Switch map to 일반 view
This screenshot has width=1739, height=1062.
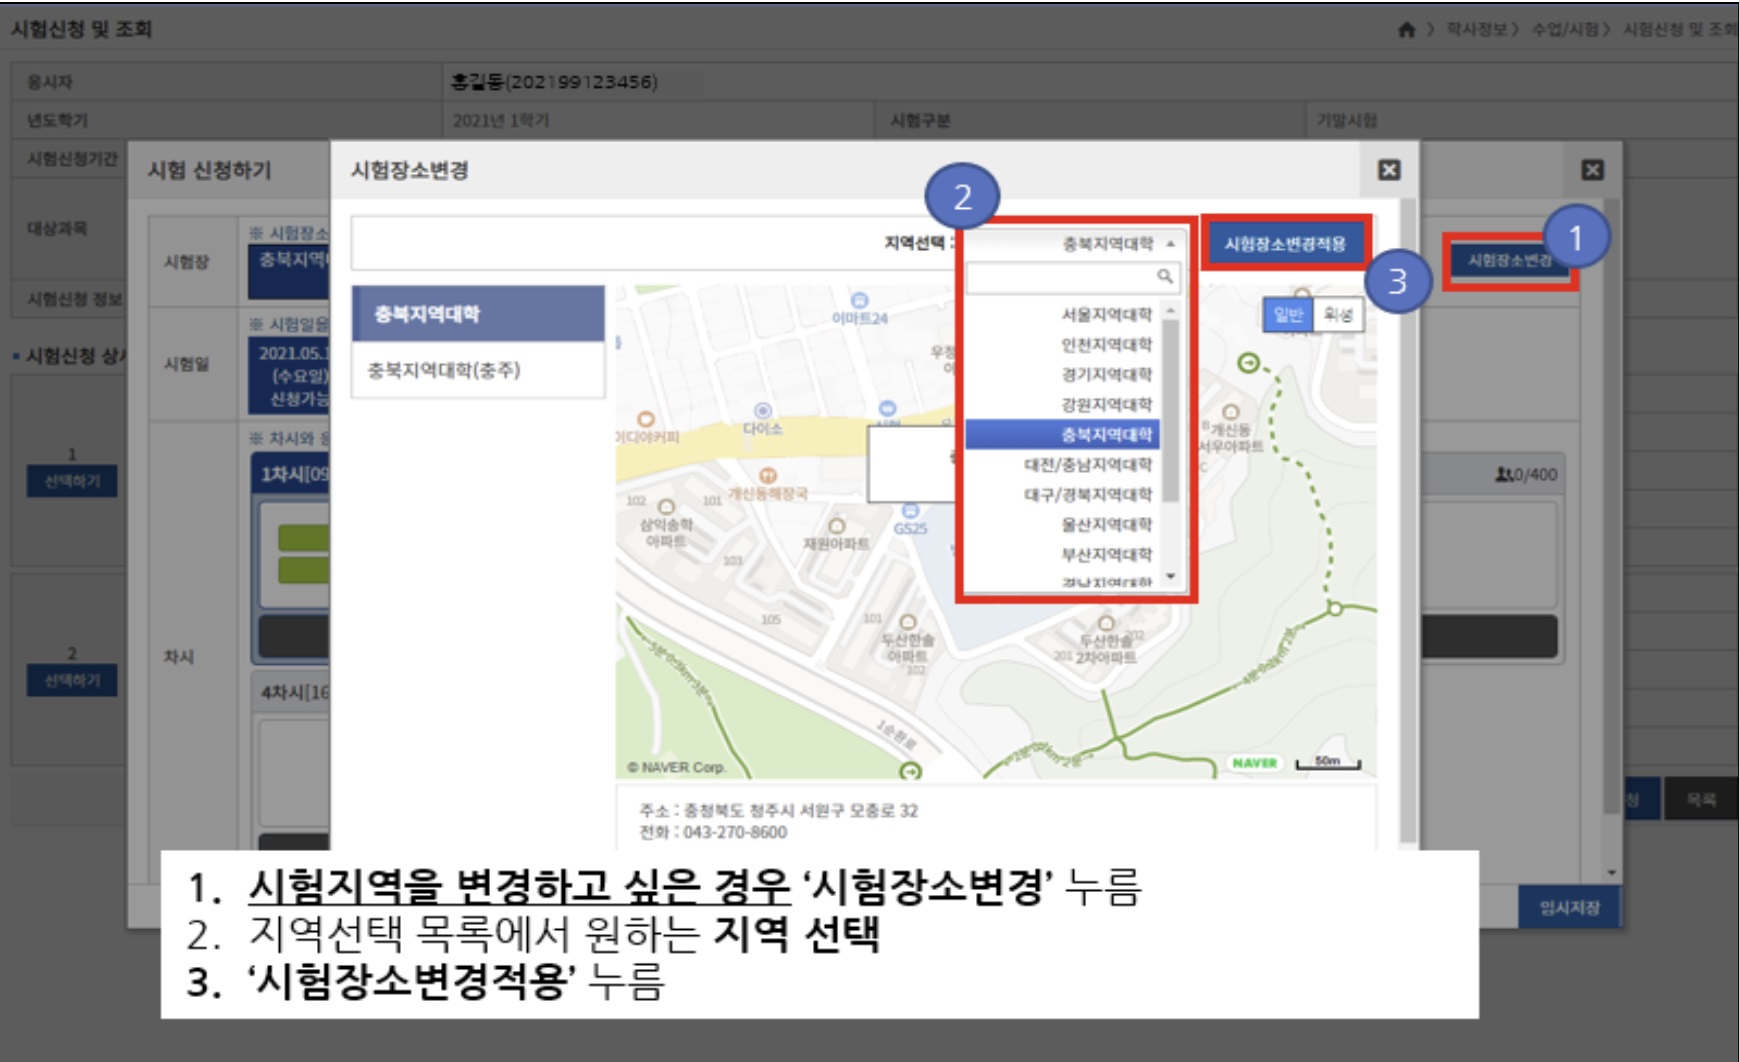(1288, 315)
